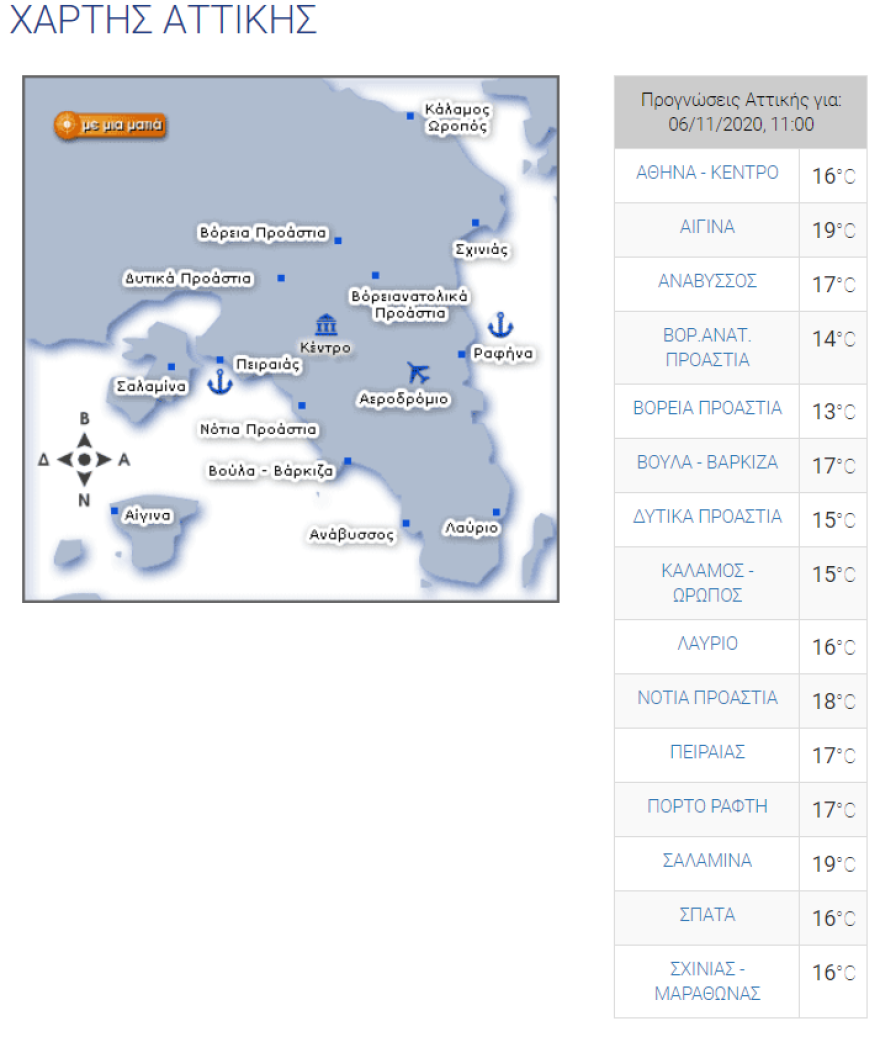
Task: Click the compass rose on the map
Action: (x=84, y=459)
